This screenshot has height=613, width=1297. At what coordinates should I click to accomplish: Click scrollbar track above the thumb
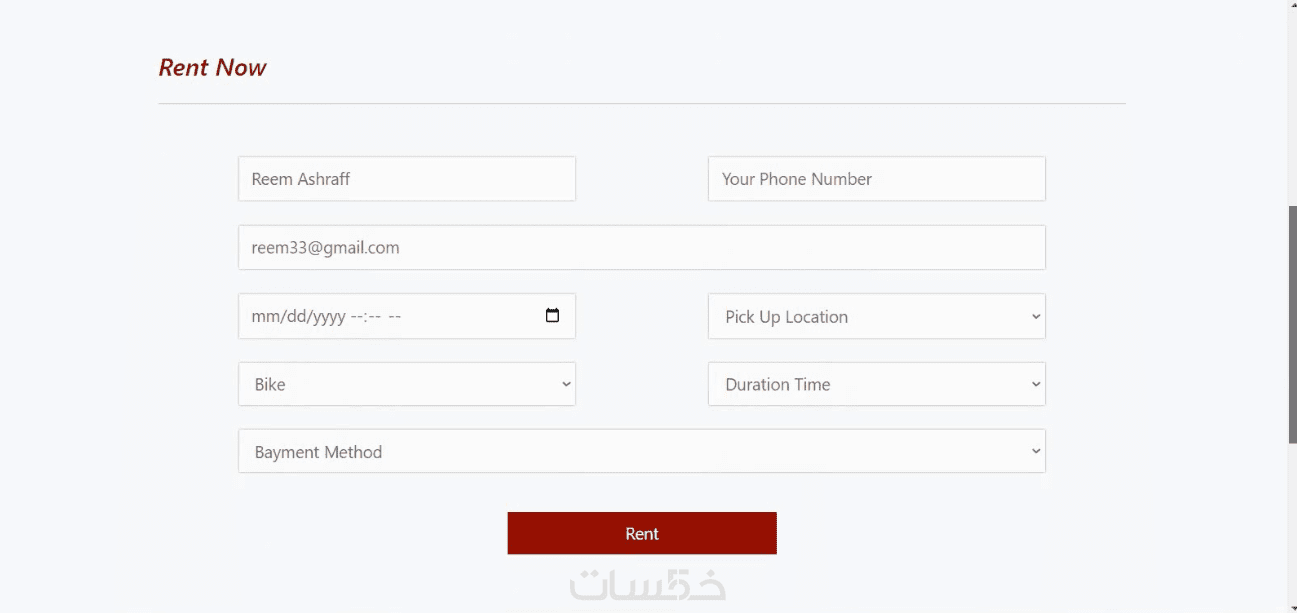point(1291,100)
